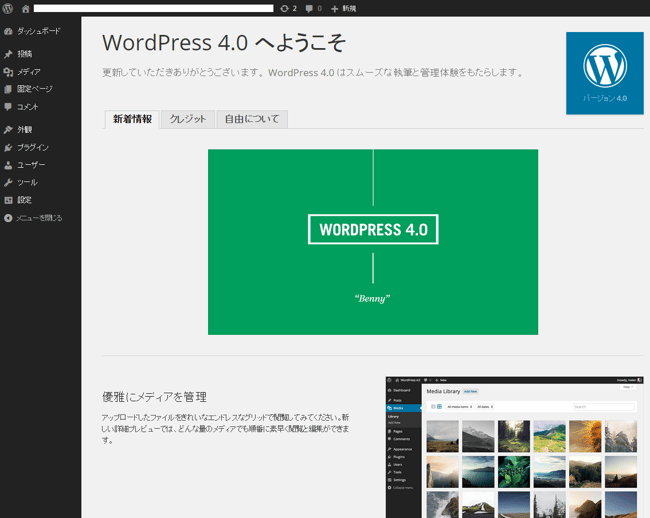Click the ダッシュボード gauge icon
The image size is (650, 518).
coord(8,31)
